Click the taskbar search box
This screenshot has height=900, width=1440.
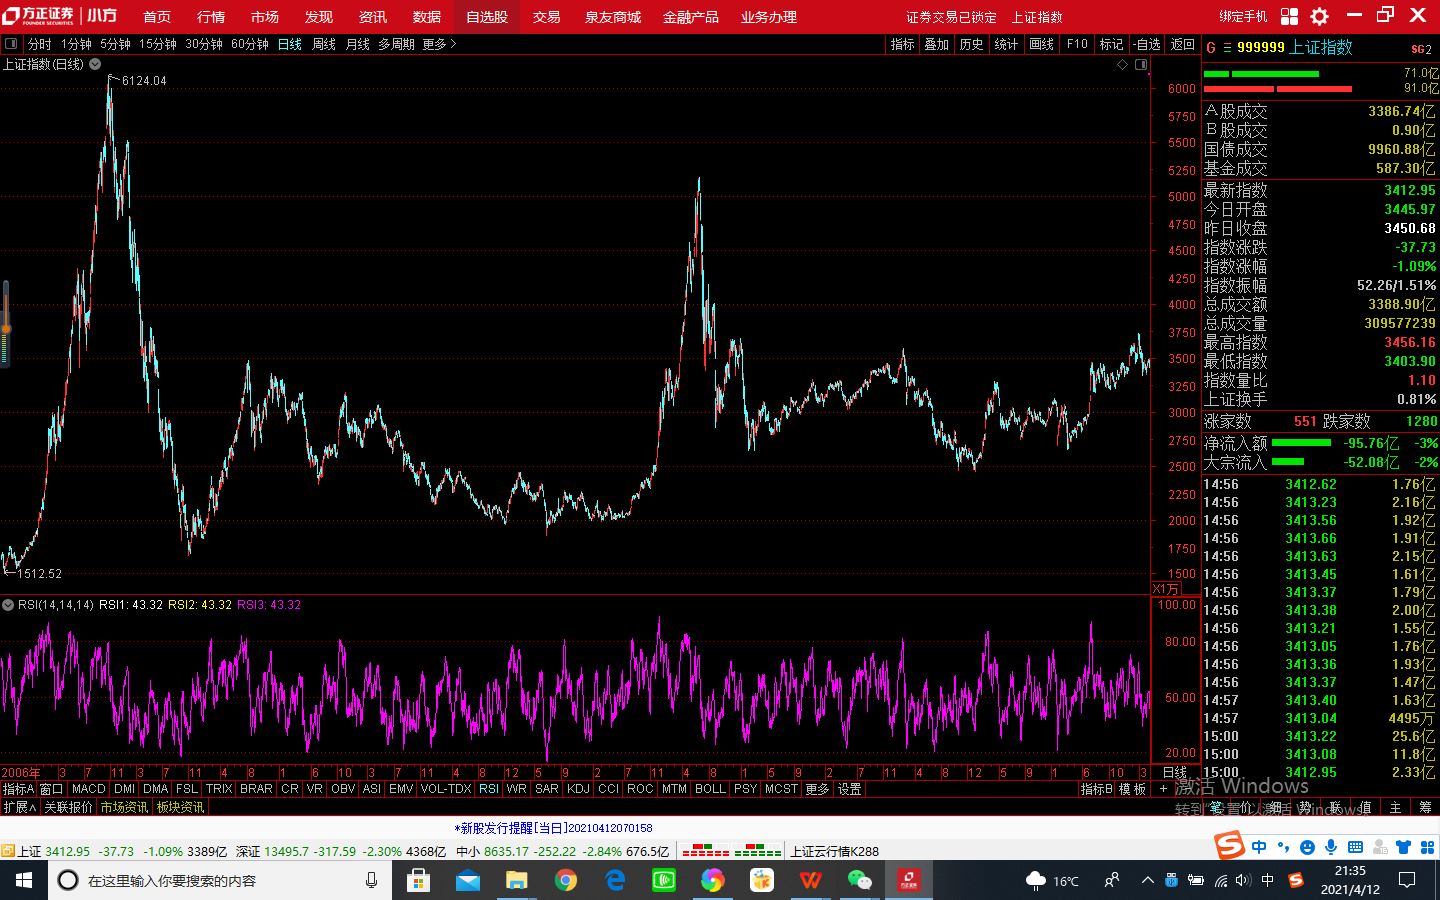(220, 880)
